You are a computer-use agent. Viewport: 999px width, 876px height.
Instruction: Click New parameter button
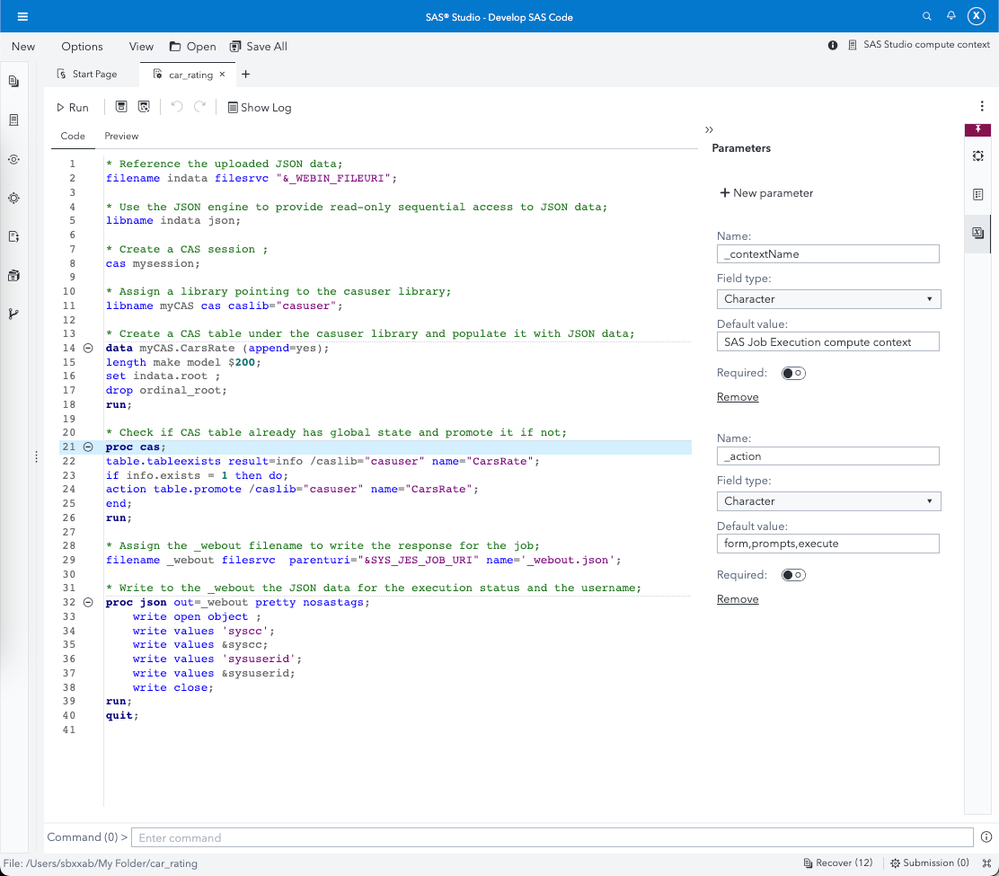(x=767, y=193)
